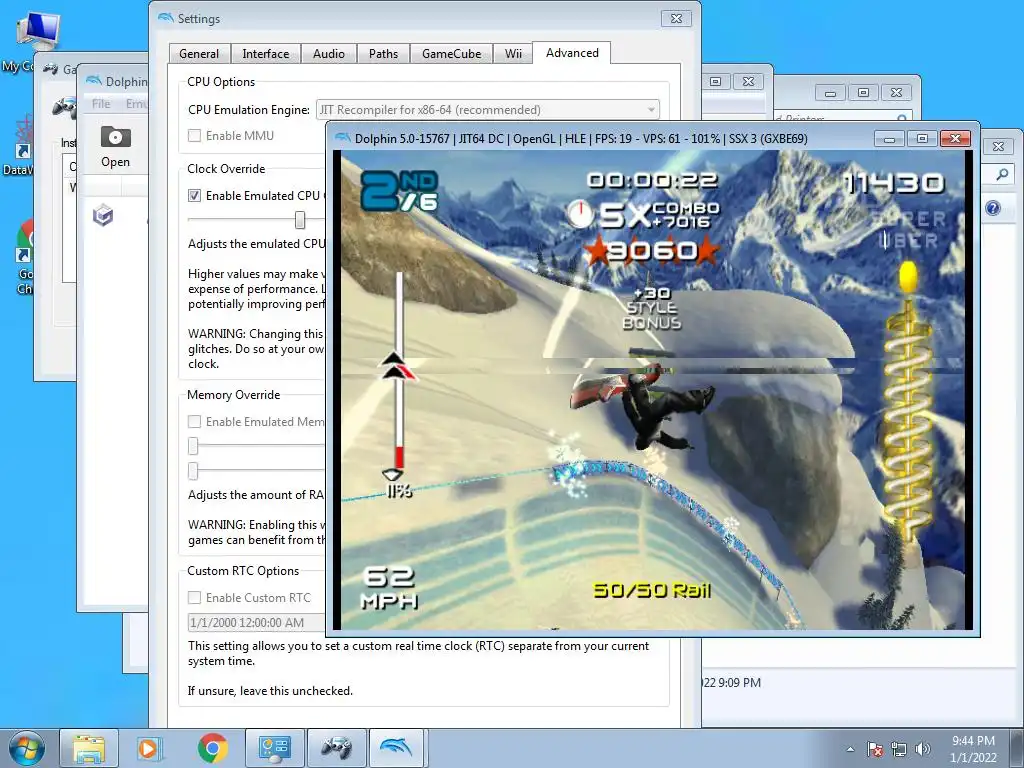This screenshot has height=768, width=1024.
Task: Click the first Memory Override slider handle
Action: [x=193, y=446]
